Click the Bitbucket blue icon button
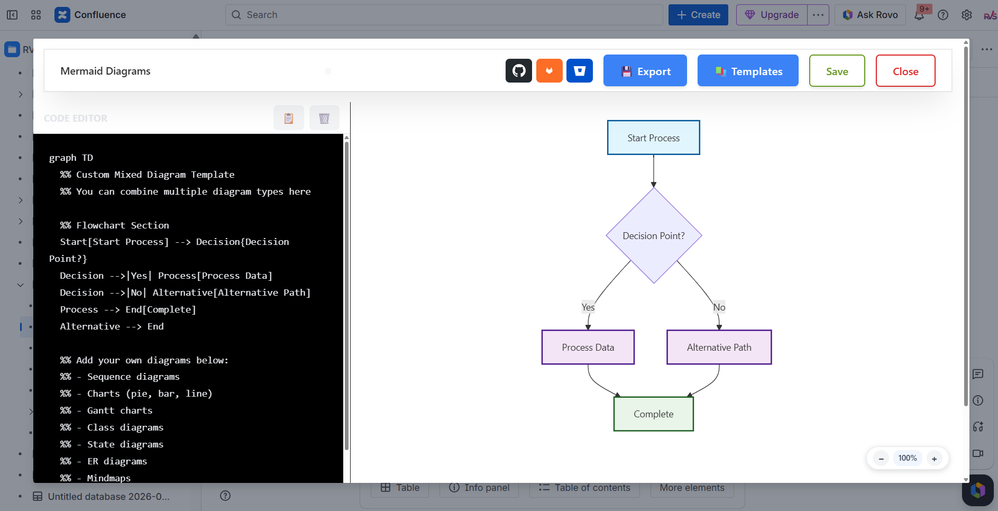This screenshot has height=511, width=998. tap(580, 71)
